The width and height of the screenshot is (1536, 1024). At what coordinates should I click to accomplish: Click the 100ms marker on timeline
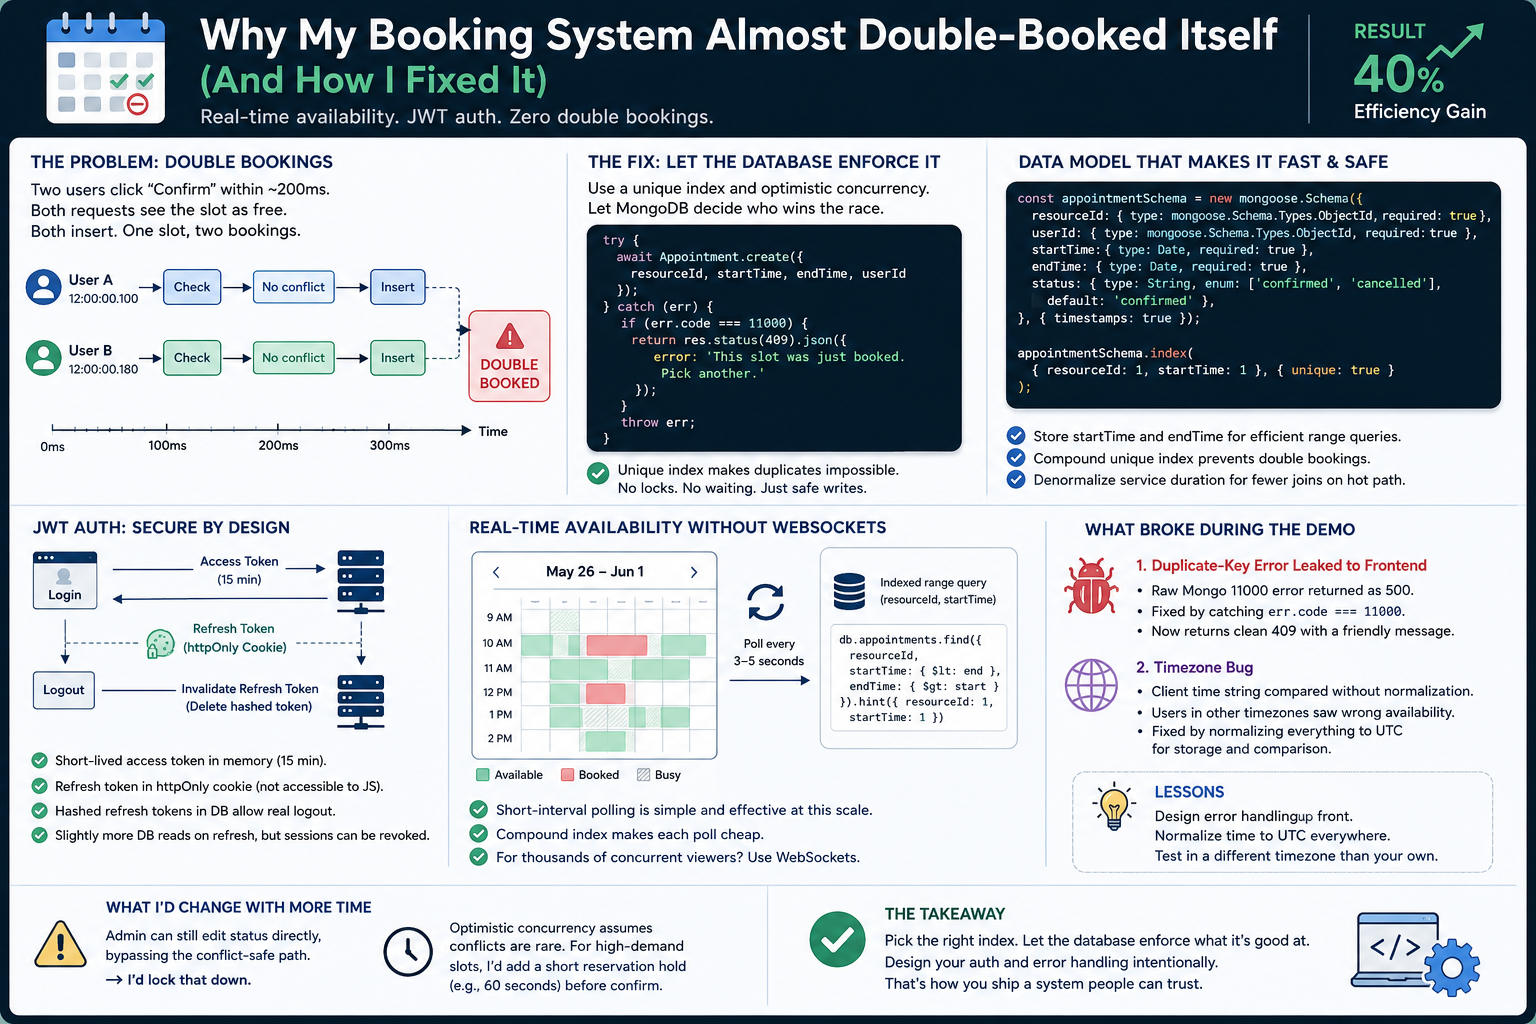167,445
